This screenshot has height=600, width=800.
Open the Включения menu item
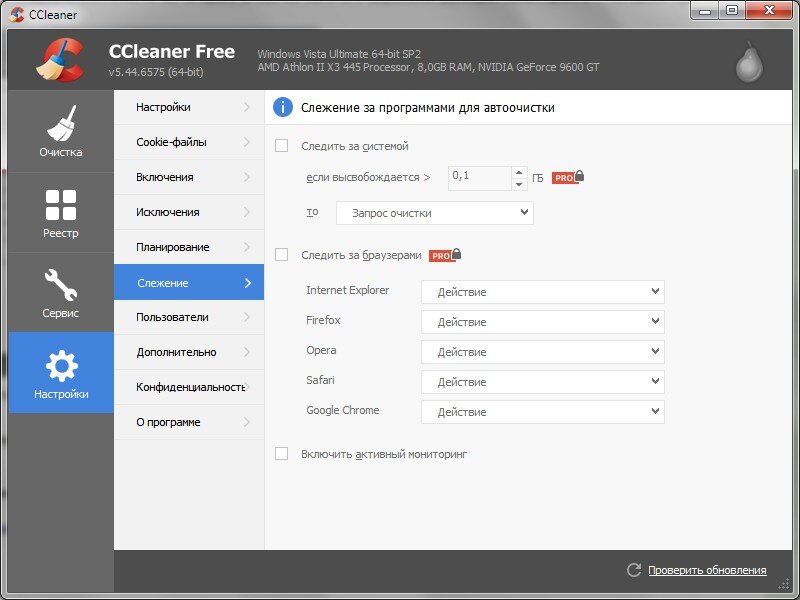189,177
